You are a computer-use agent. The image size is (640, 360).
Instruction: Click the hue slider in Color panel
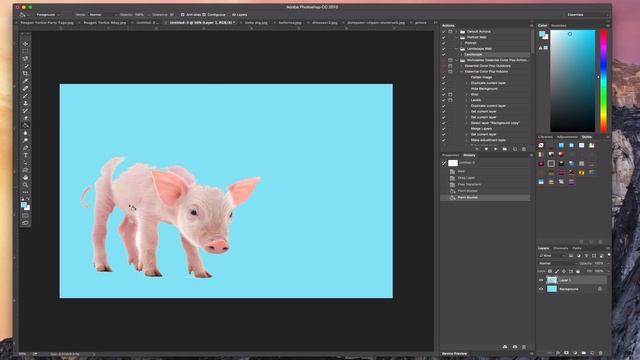click(603, 81)
